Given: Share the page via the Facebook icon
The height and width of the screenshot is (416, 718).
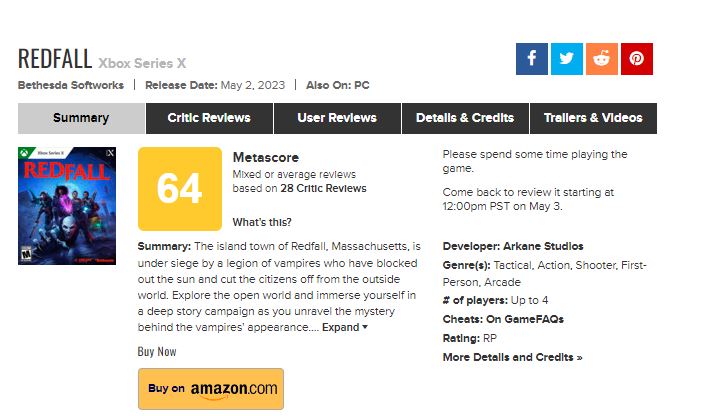Looking at the screenshot, I should coord(532,59).
